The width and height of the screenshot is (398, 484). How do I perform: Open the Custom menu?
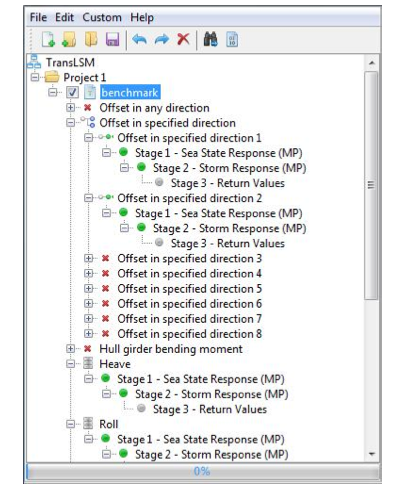coord(102,17)
